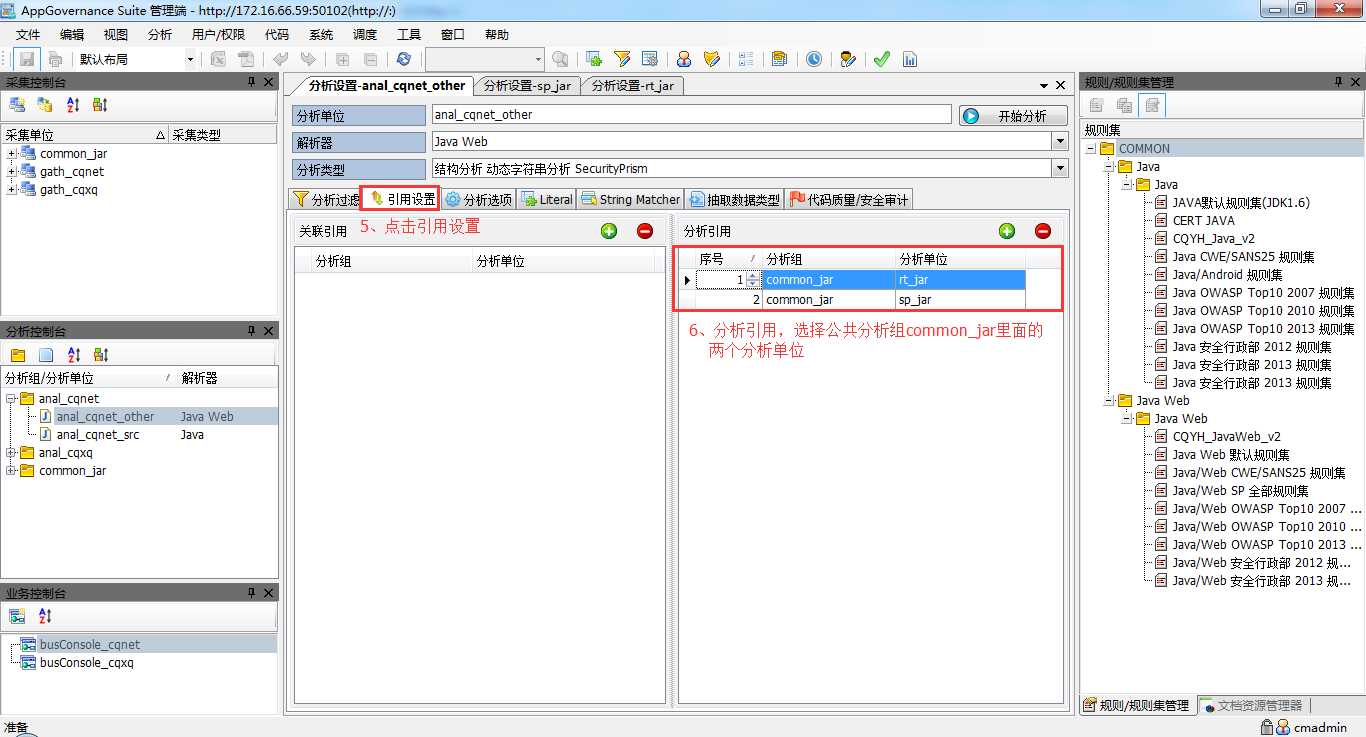Click the save icon in main toolbar
This screenshot has height=737, width=1366.
click(27, 59)
